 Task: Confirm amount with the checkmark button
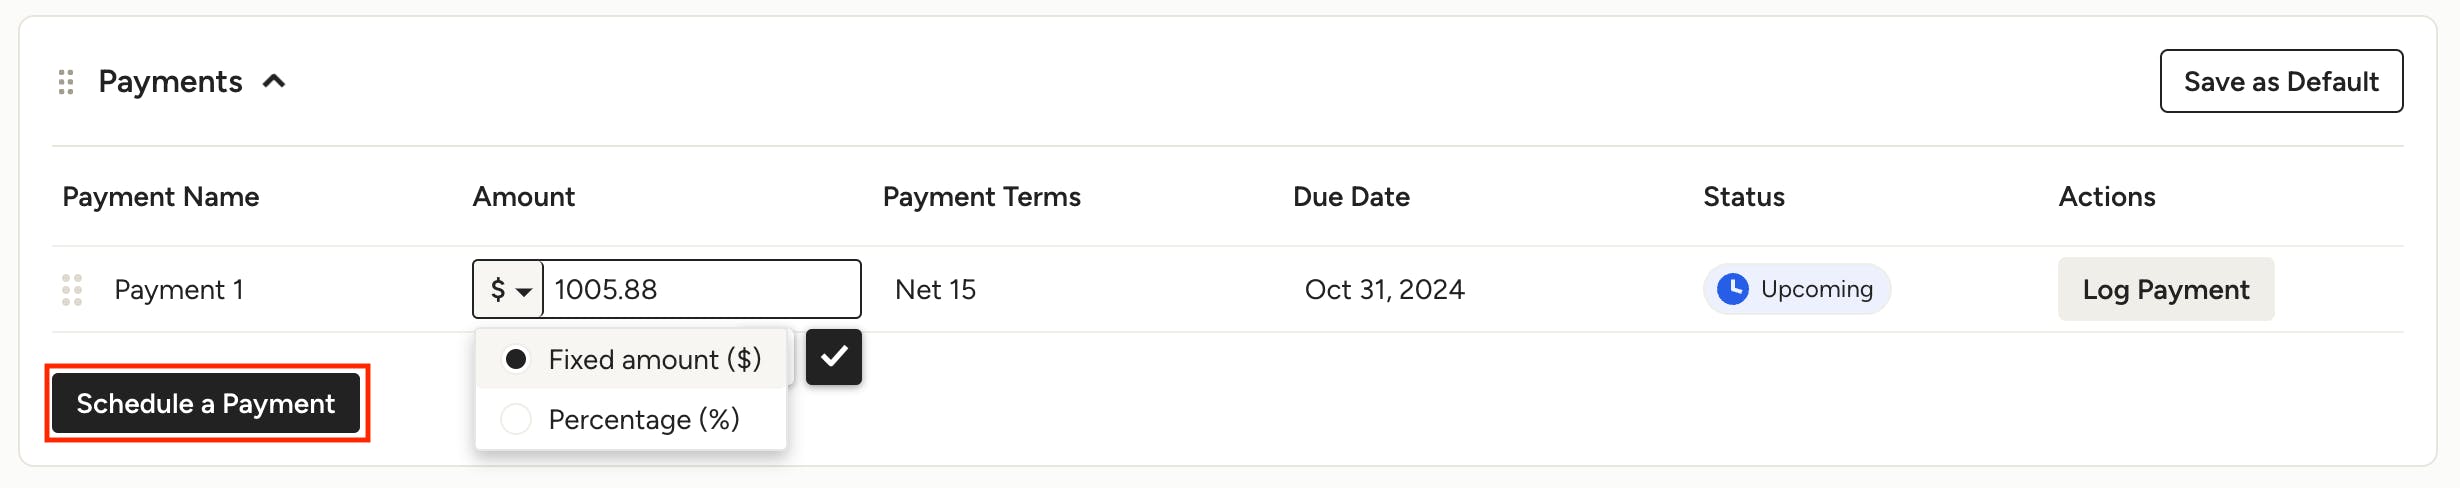[833, 357]
